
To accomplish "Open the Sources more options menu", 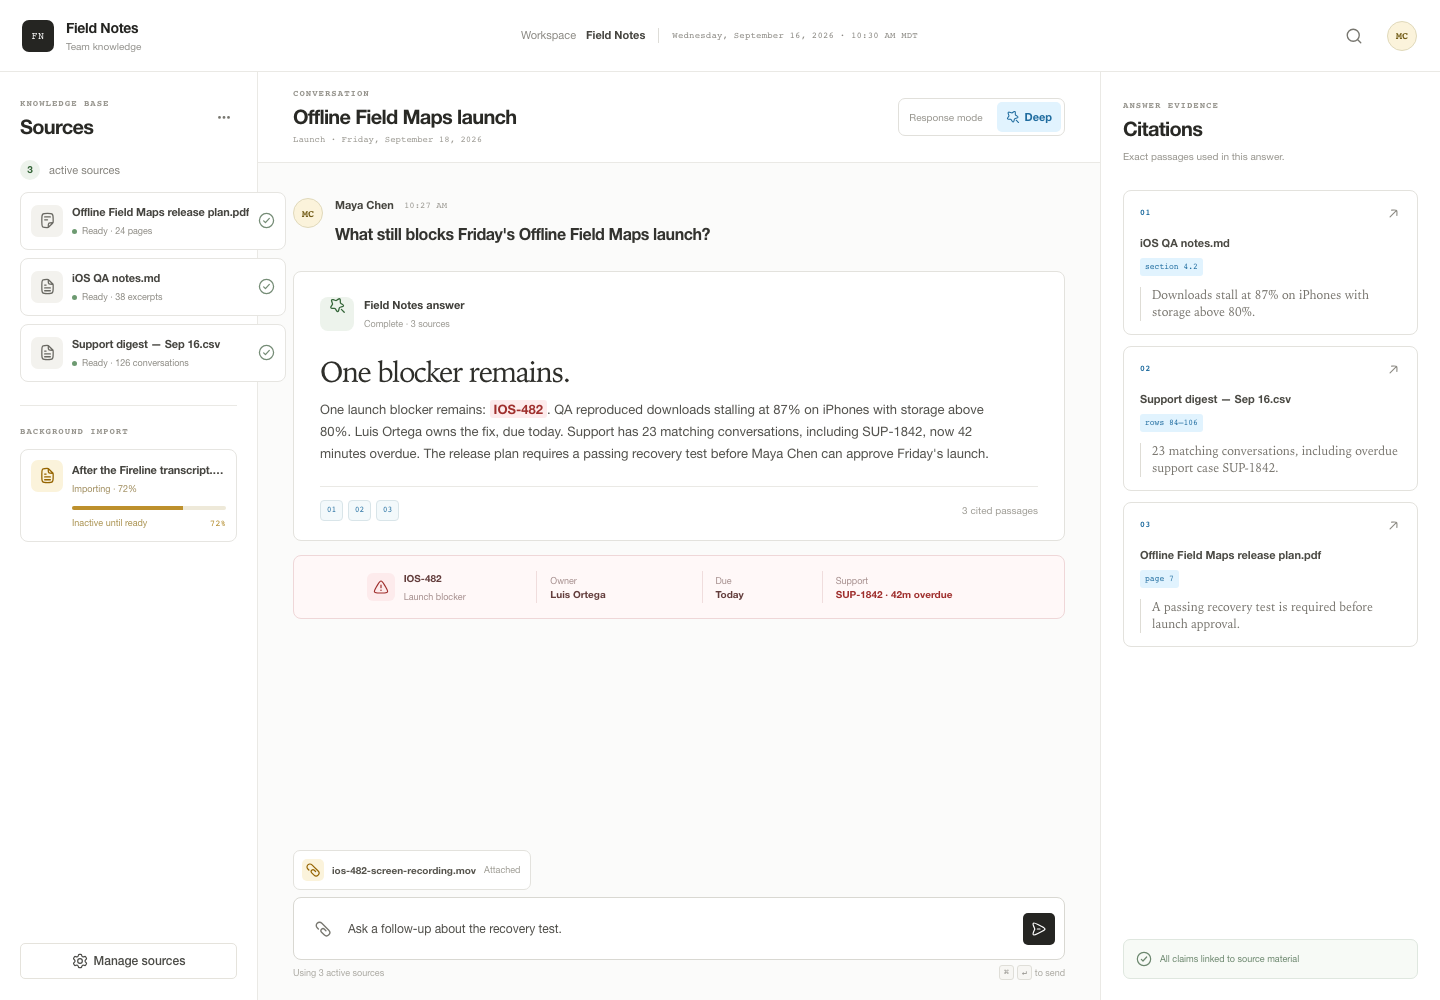I will (224, 117).
